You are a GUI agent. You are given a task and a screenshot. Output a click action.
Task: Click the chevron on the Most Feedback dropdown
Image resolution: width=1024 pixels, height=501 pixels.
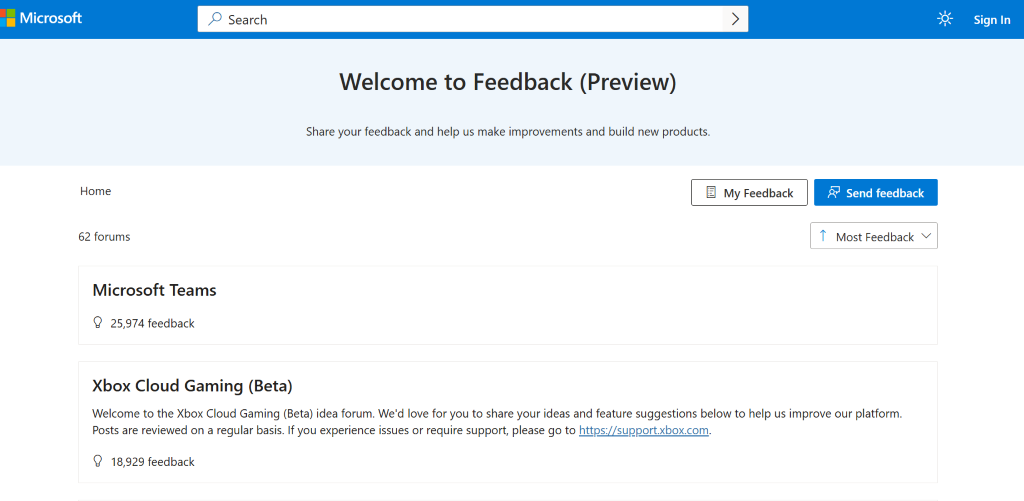tap(925, 236)
